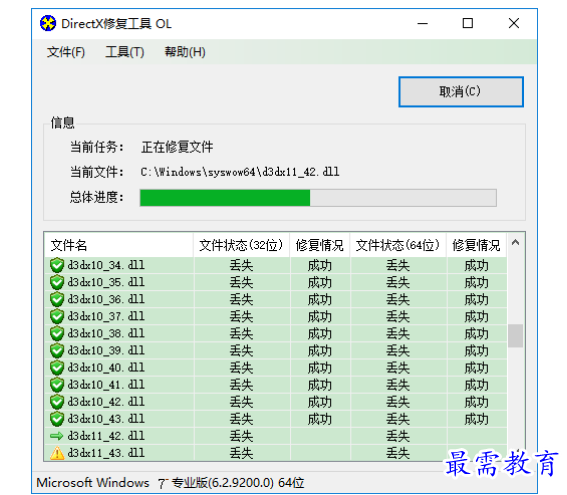Cancel the repair with 取消(C) button
The image size is (567, 495).
[x=461, y=91]
